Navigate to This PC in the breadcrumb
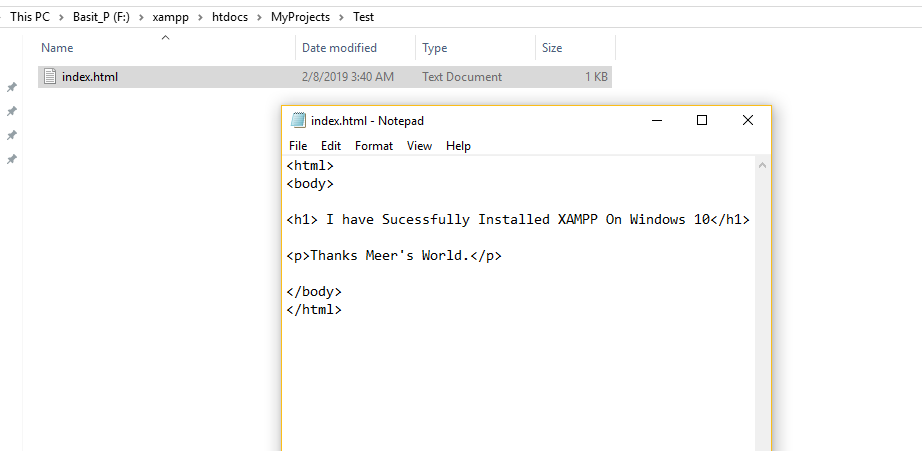Viewport: 922px width, 451px height. [30, 17]
